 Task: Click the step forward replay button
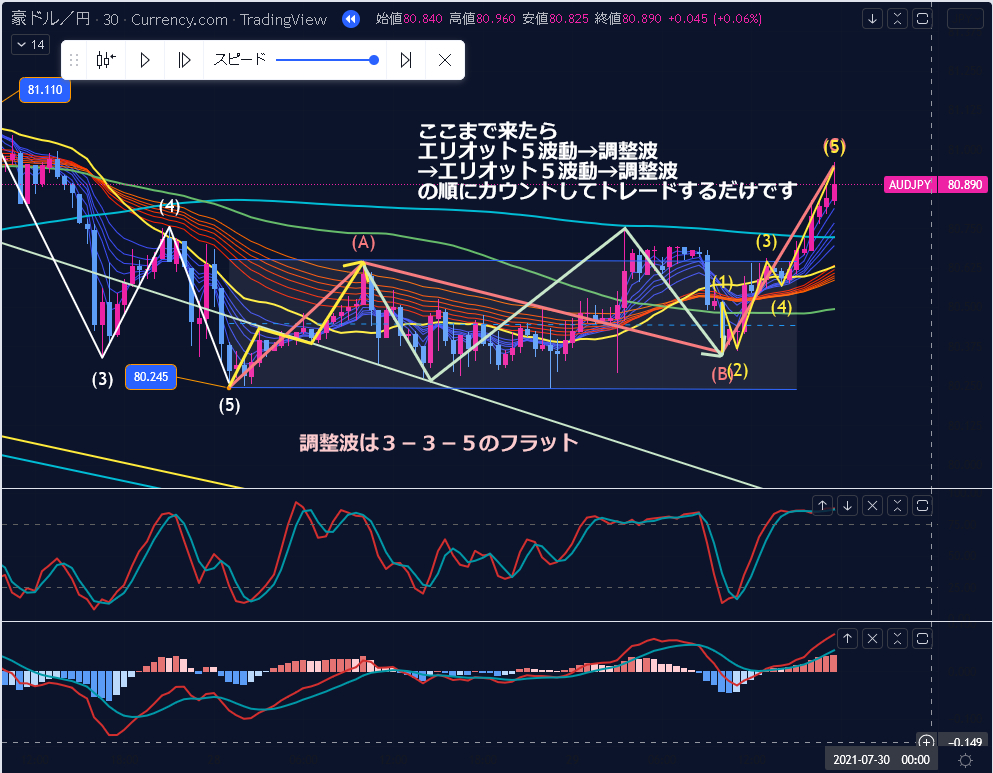click(x=184, y=60)
